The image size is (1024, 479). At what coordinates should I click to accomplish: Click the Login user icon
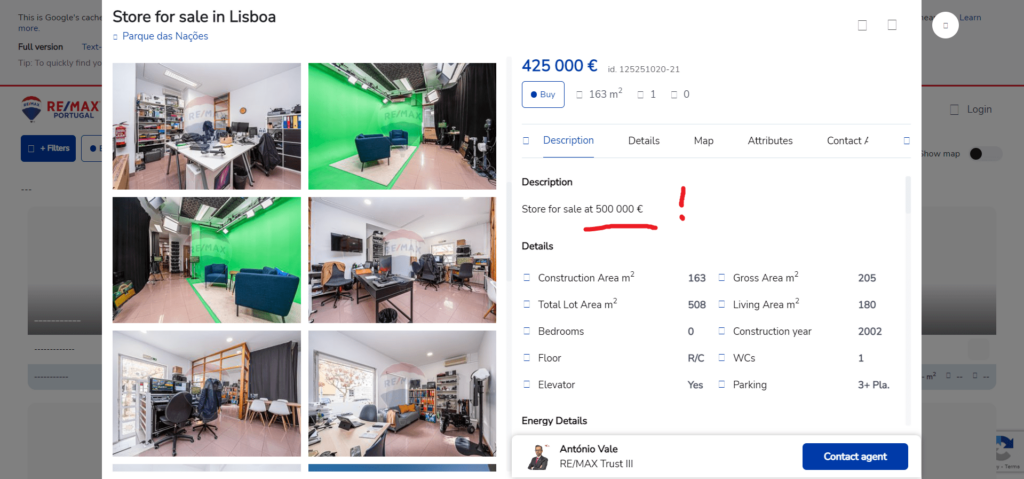pos(954,109)
